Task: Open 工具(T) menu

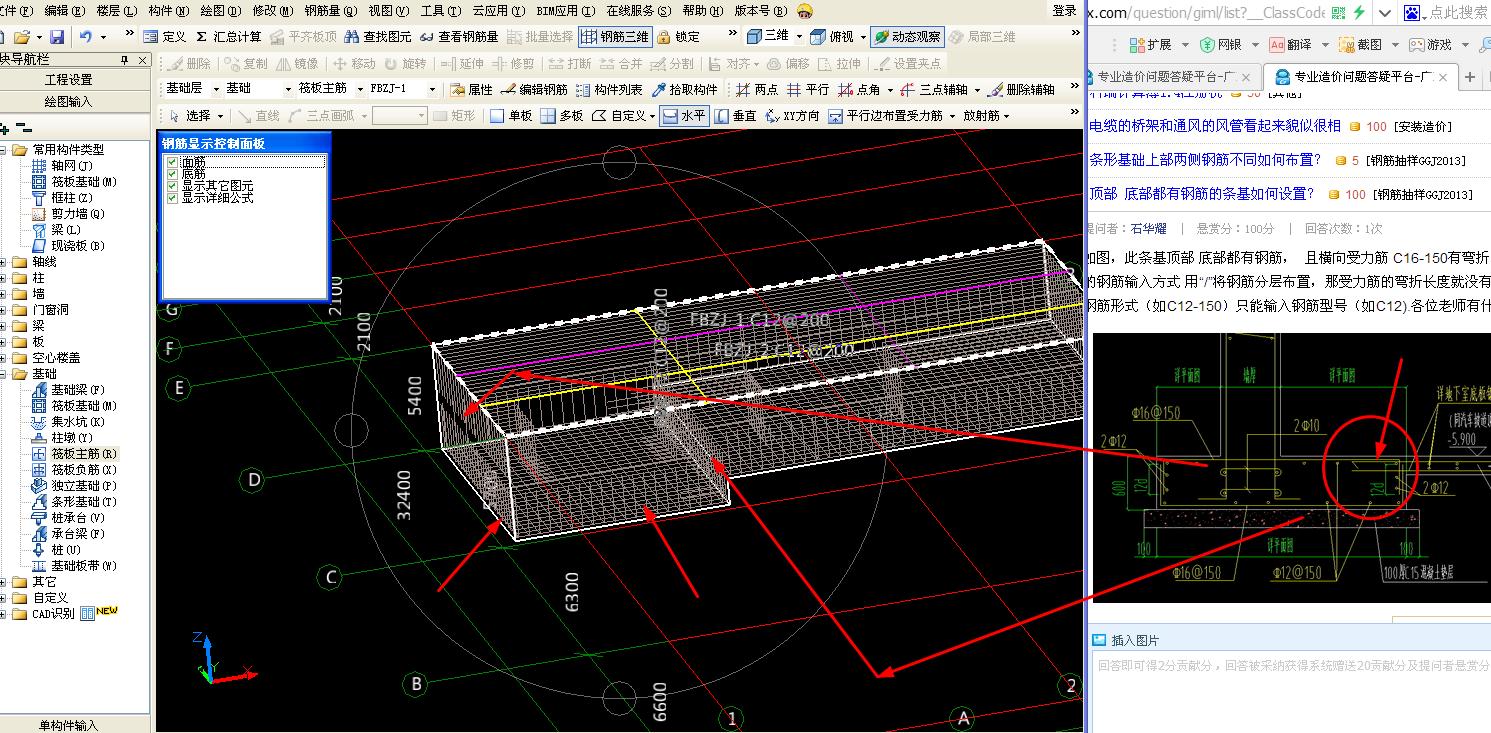Action: click(x=440, y=11)
